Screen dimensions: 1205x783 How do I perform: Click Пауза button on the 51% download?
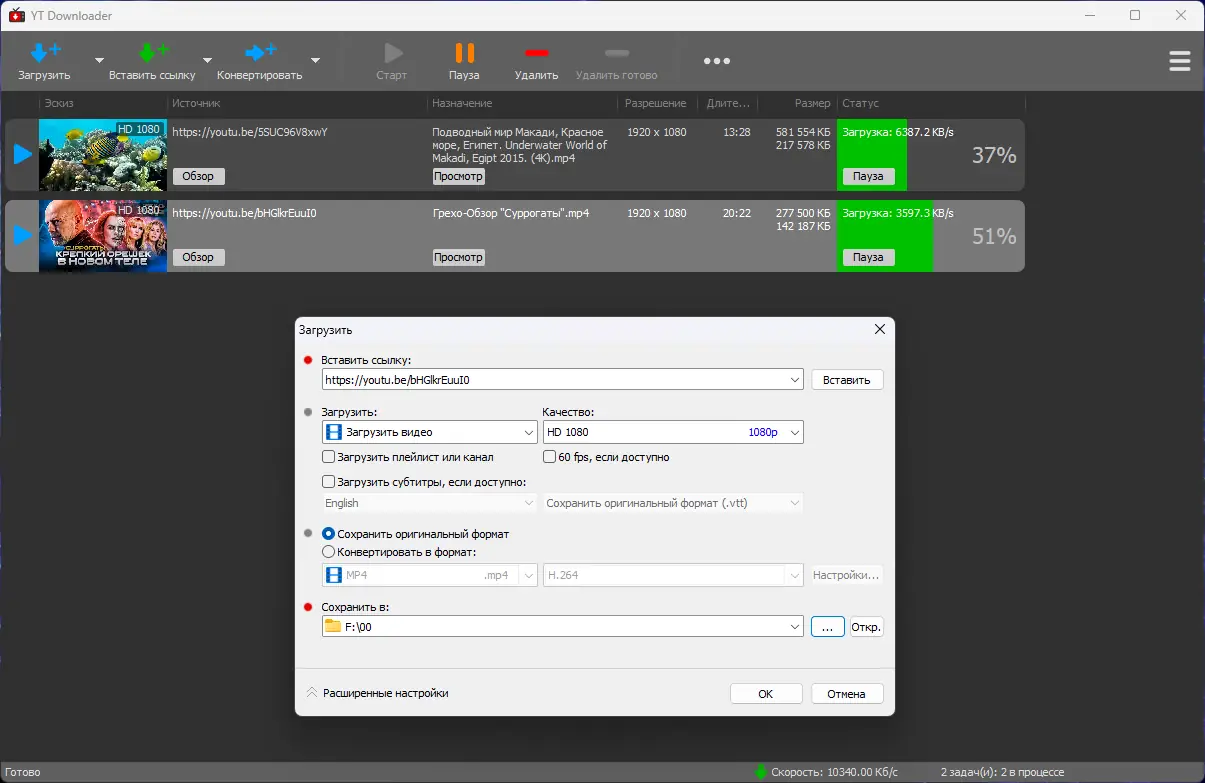pyautogui.click(x=868, y=257)
